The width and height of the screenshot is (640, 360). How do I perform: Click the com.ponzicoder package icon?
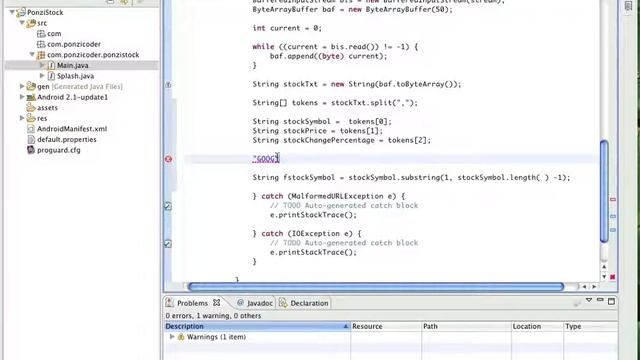[41, 44]
